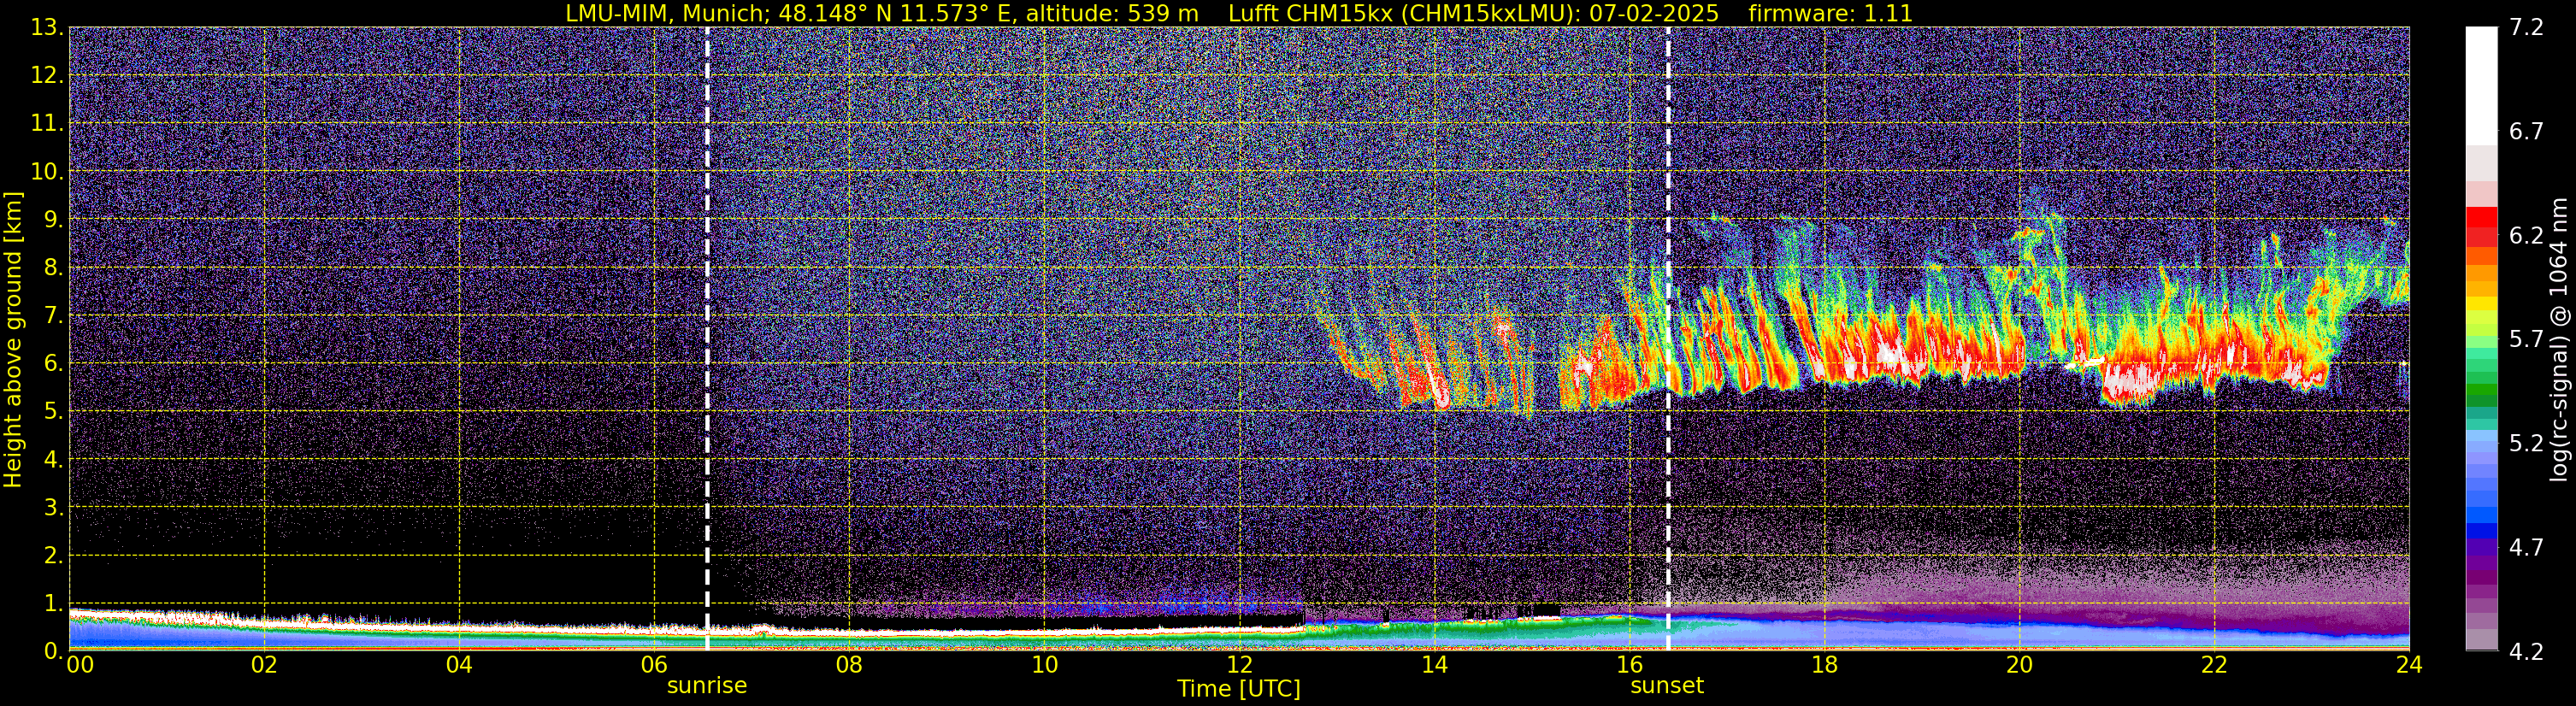Click the height axis tick label '12.'
Viewport: 2576px width, 706px height.
tap(47, 76)
